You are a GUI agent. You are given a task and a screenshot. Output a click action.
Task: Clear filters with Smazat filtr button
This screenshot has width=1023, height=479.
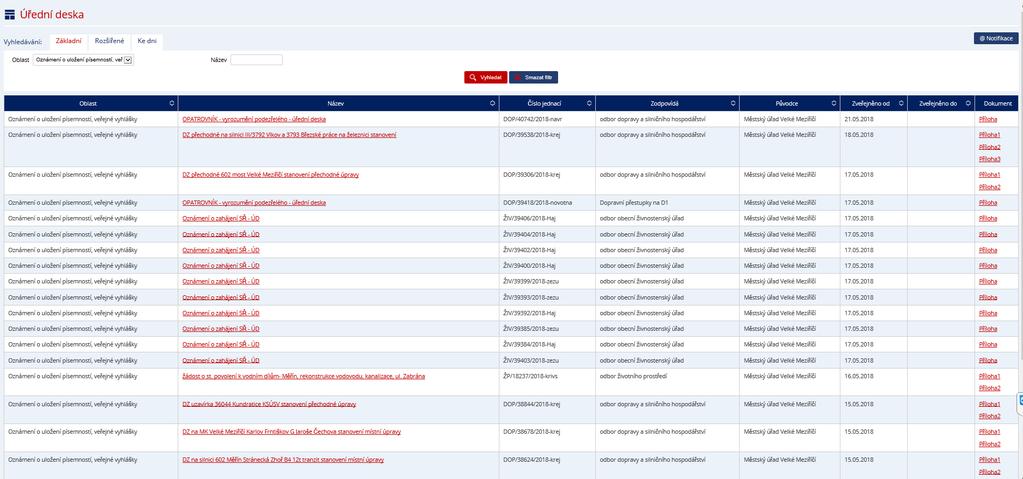534,77
